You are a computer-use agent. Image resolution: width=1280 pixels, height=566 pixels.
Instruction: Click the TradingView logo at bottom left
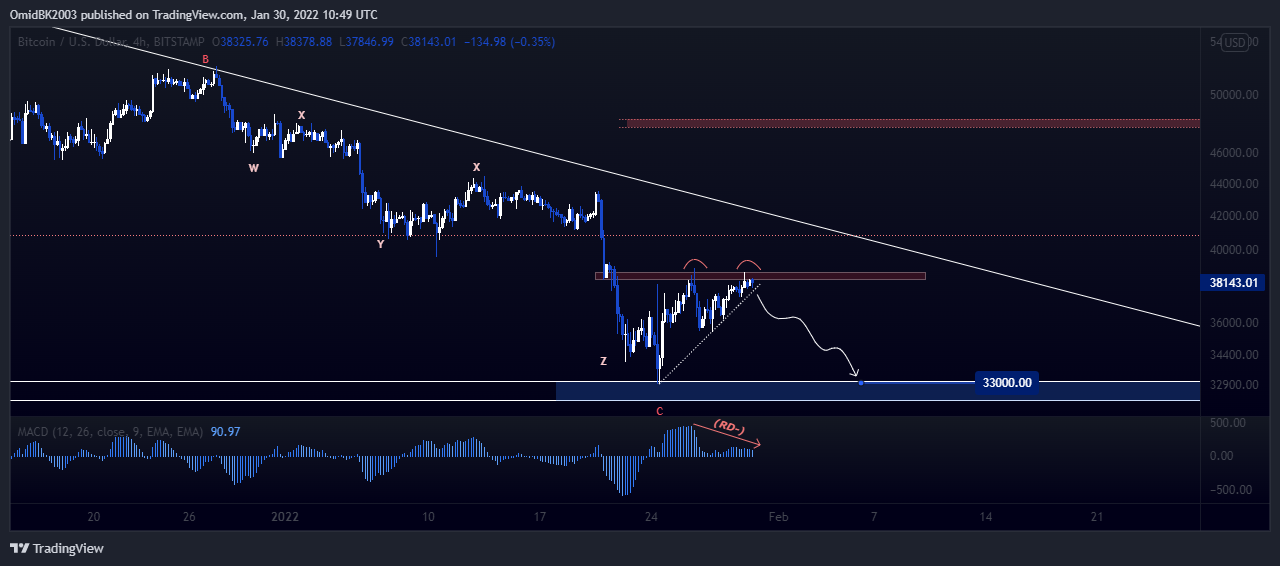tap(57, 548)
